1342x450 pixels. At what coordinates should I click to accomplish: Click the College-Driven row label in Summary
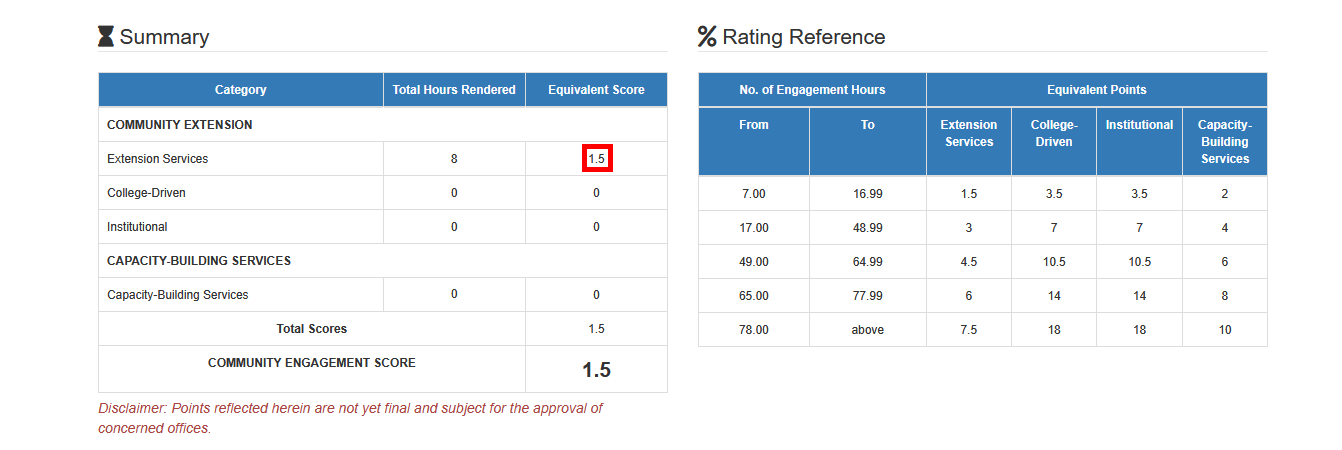pyautogui.click(x=146, y=193)
